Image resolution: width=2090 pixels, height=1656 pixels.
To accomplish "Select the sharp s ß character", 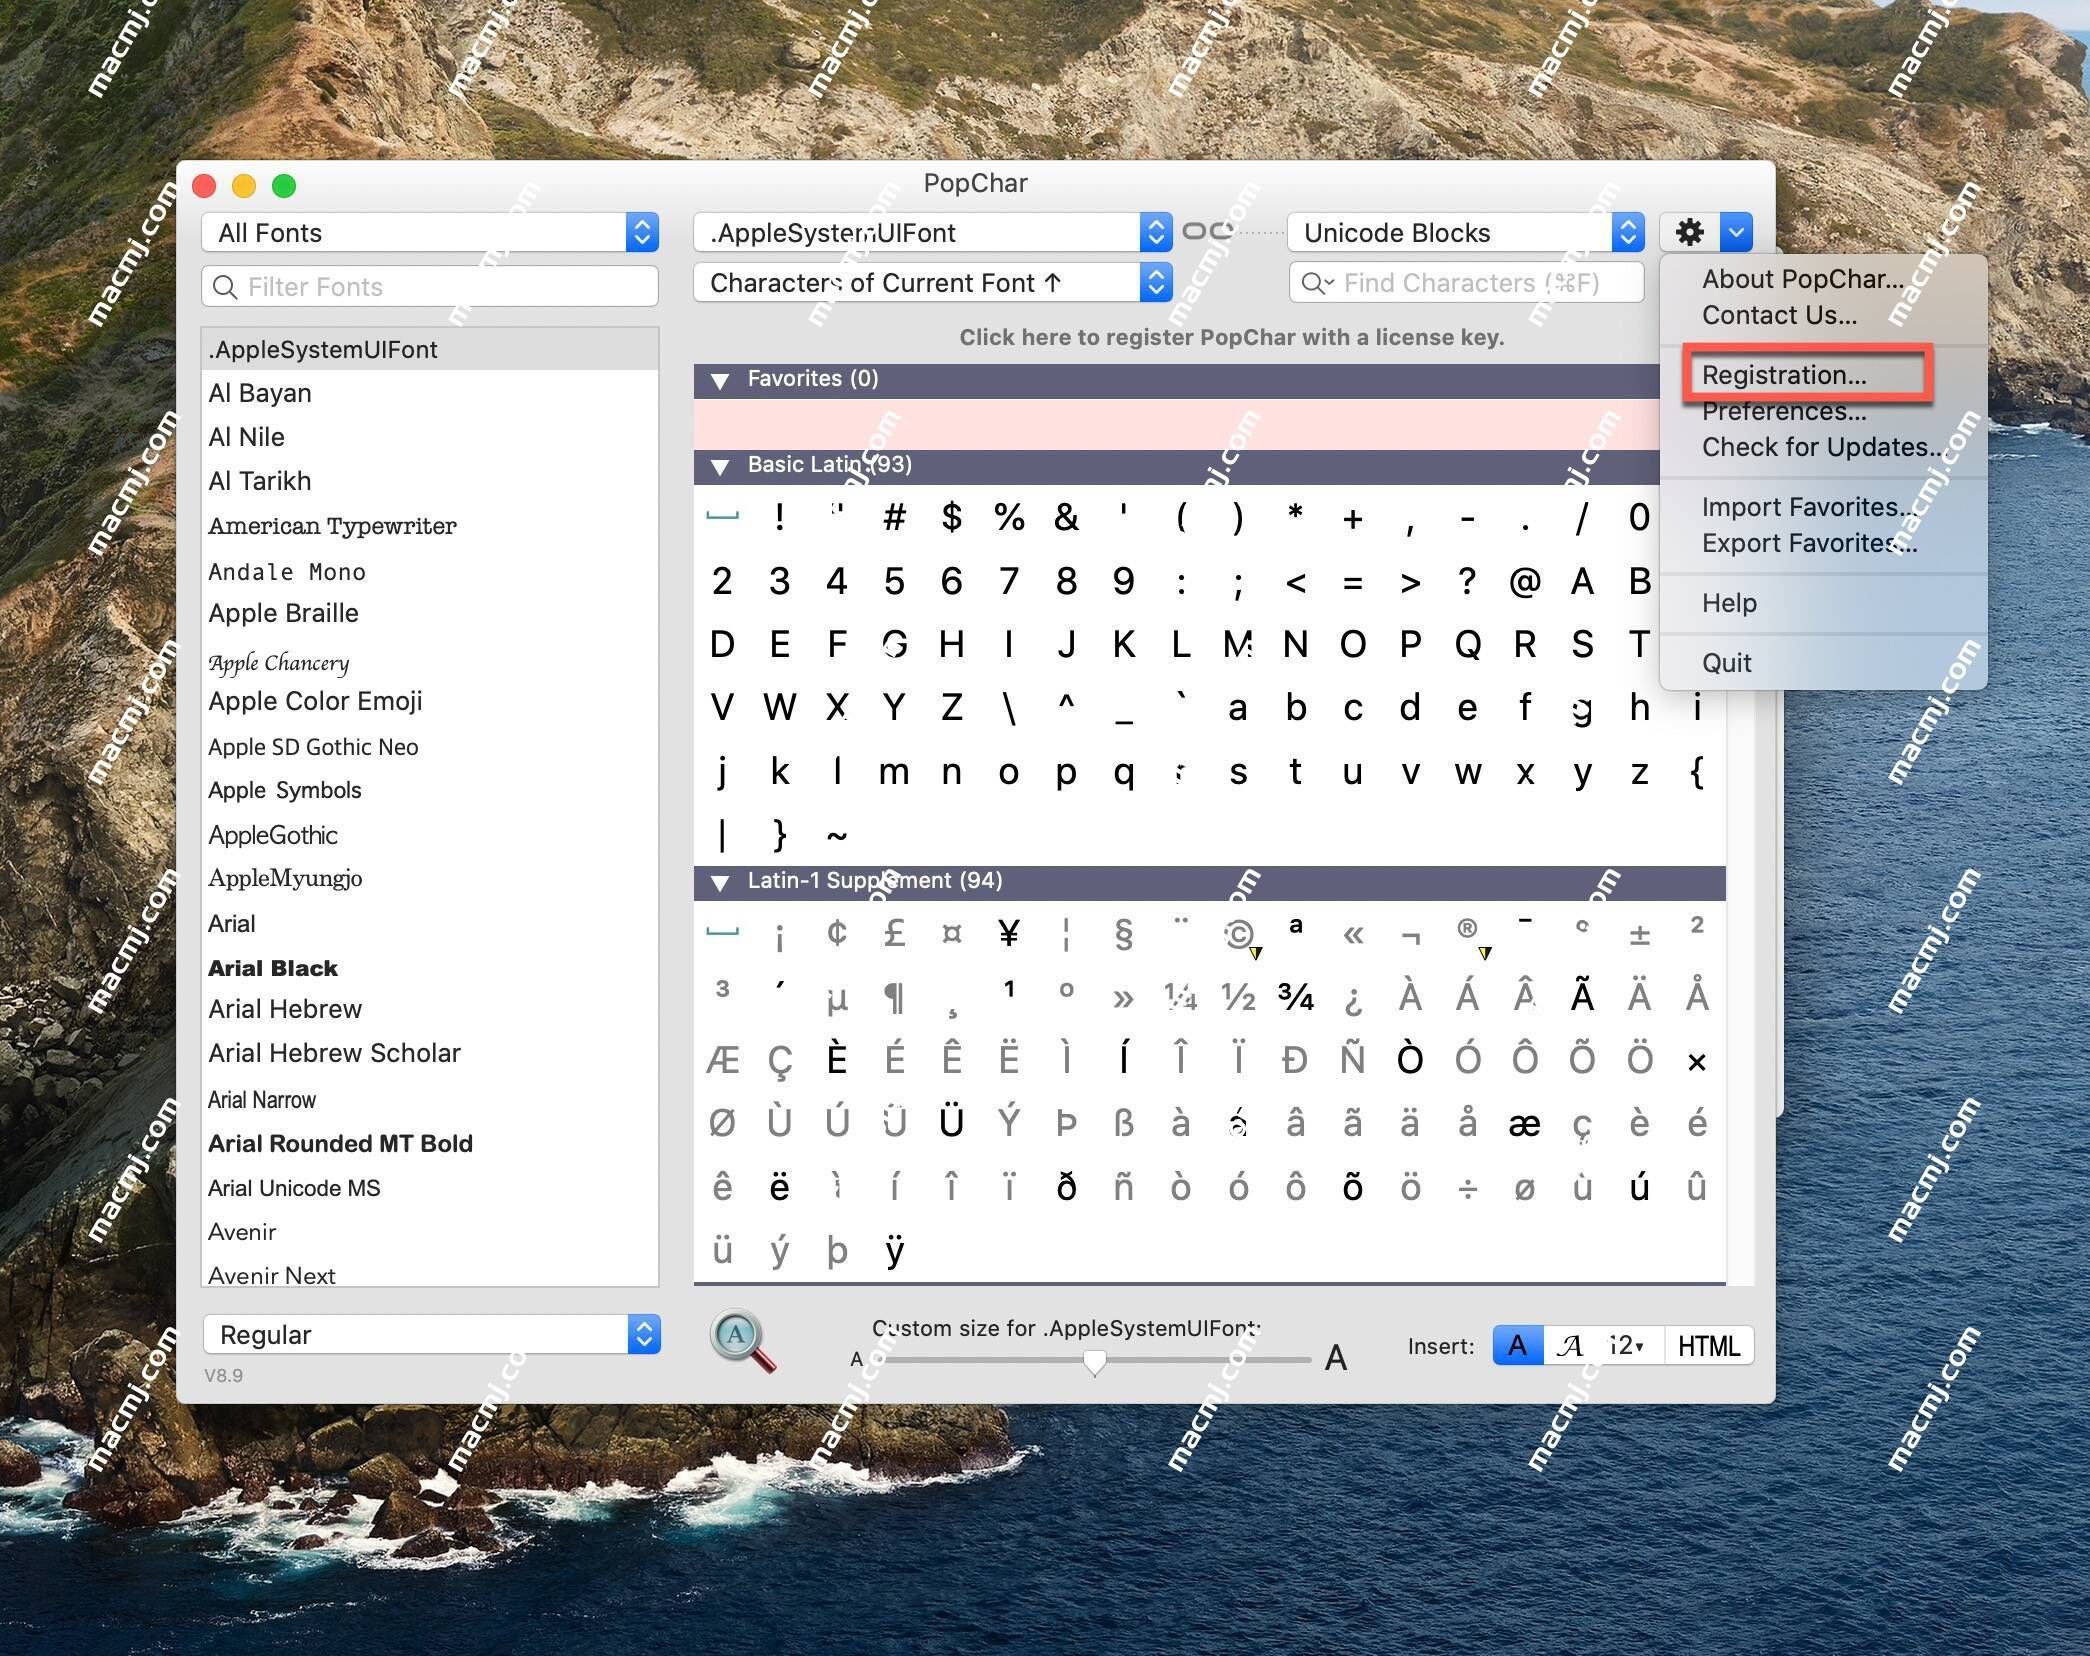I will (x=1124, y=1123).
